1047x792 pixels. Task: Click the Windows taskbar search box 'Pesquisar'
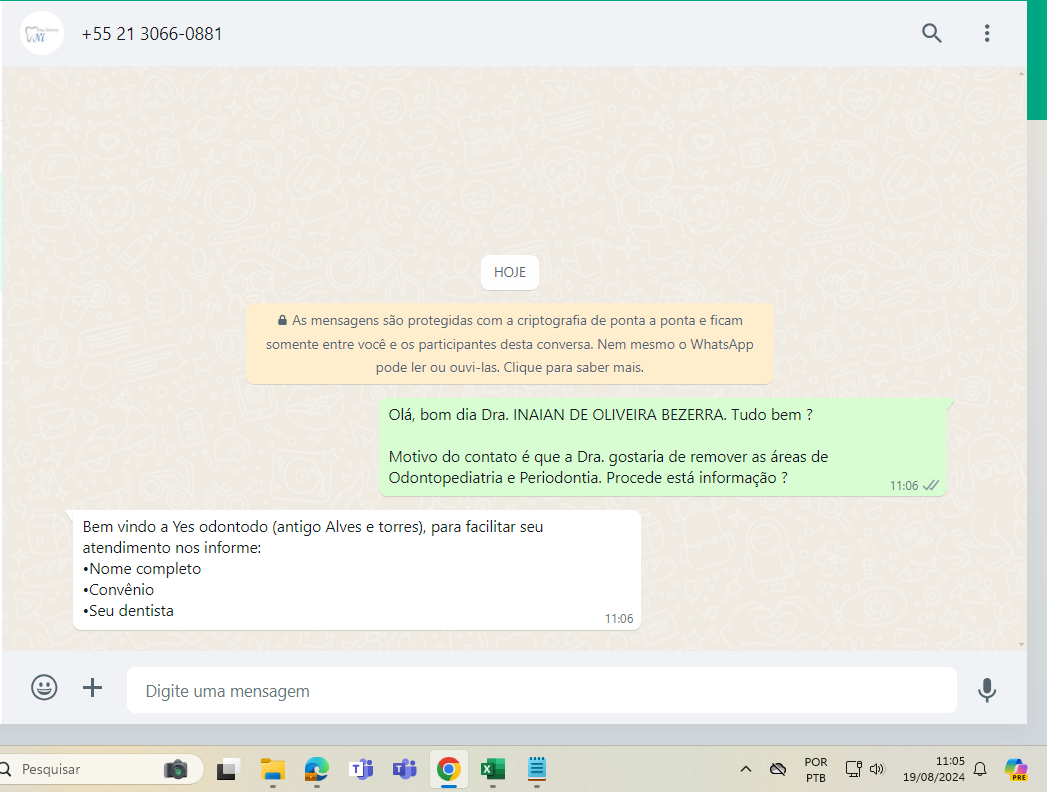[x=100, y=769]
